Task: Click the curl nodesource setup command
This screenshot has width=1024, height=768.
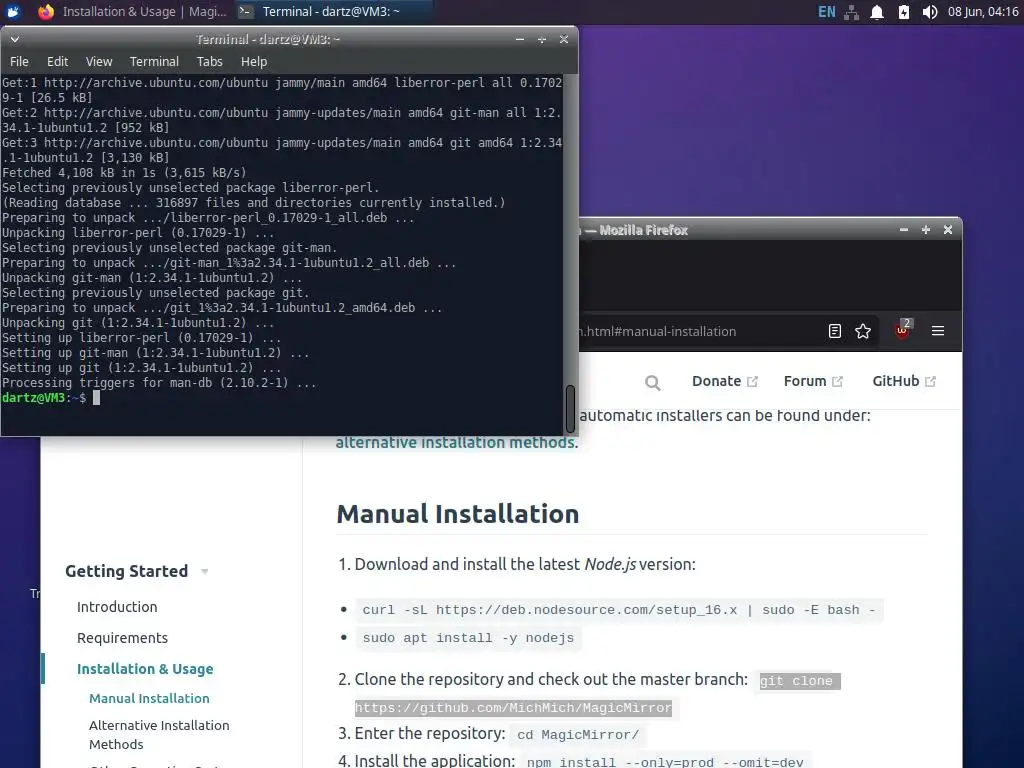Action: point(618,610)
